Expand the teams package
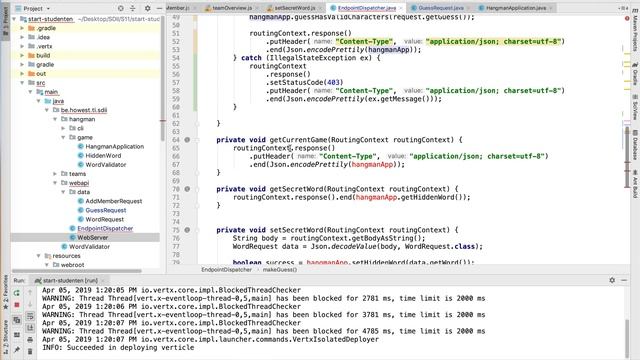640x360 pixels. click(55, 174)
